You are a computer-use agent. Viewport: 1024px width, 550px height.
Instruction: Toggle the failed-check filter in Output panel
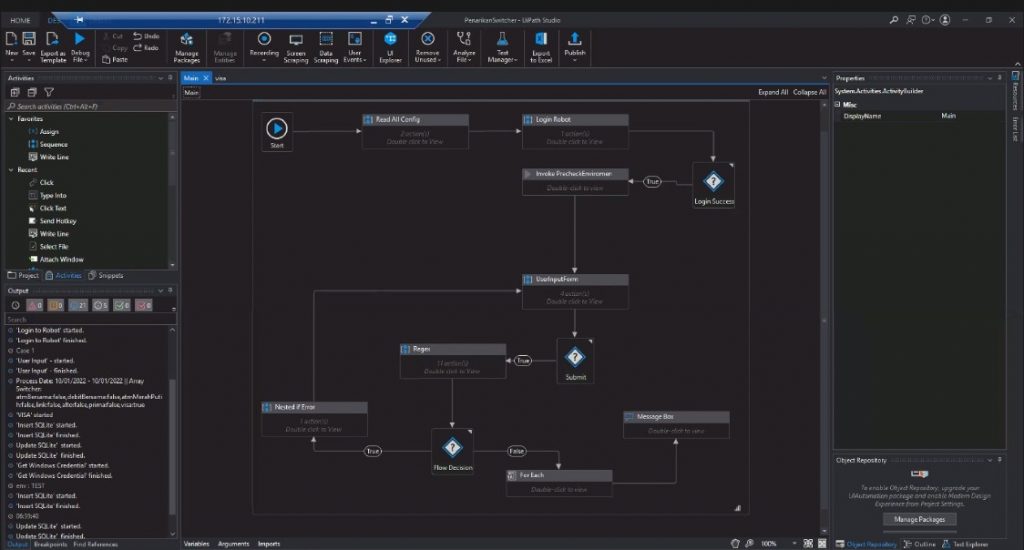[144, 305]
